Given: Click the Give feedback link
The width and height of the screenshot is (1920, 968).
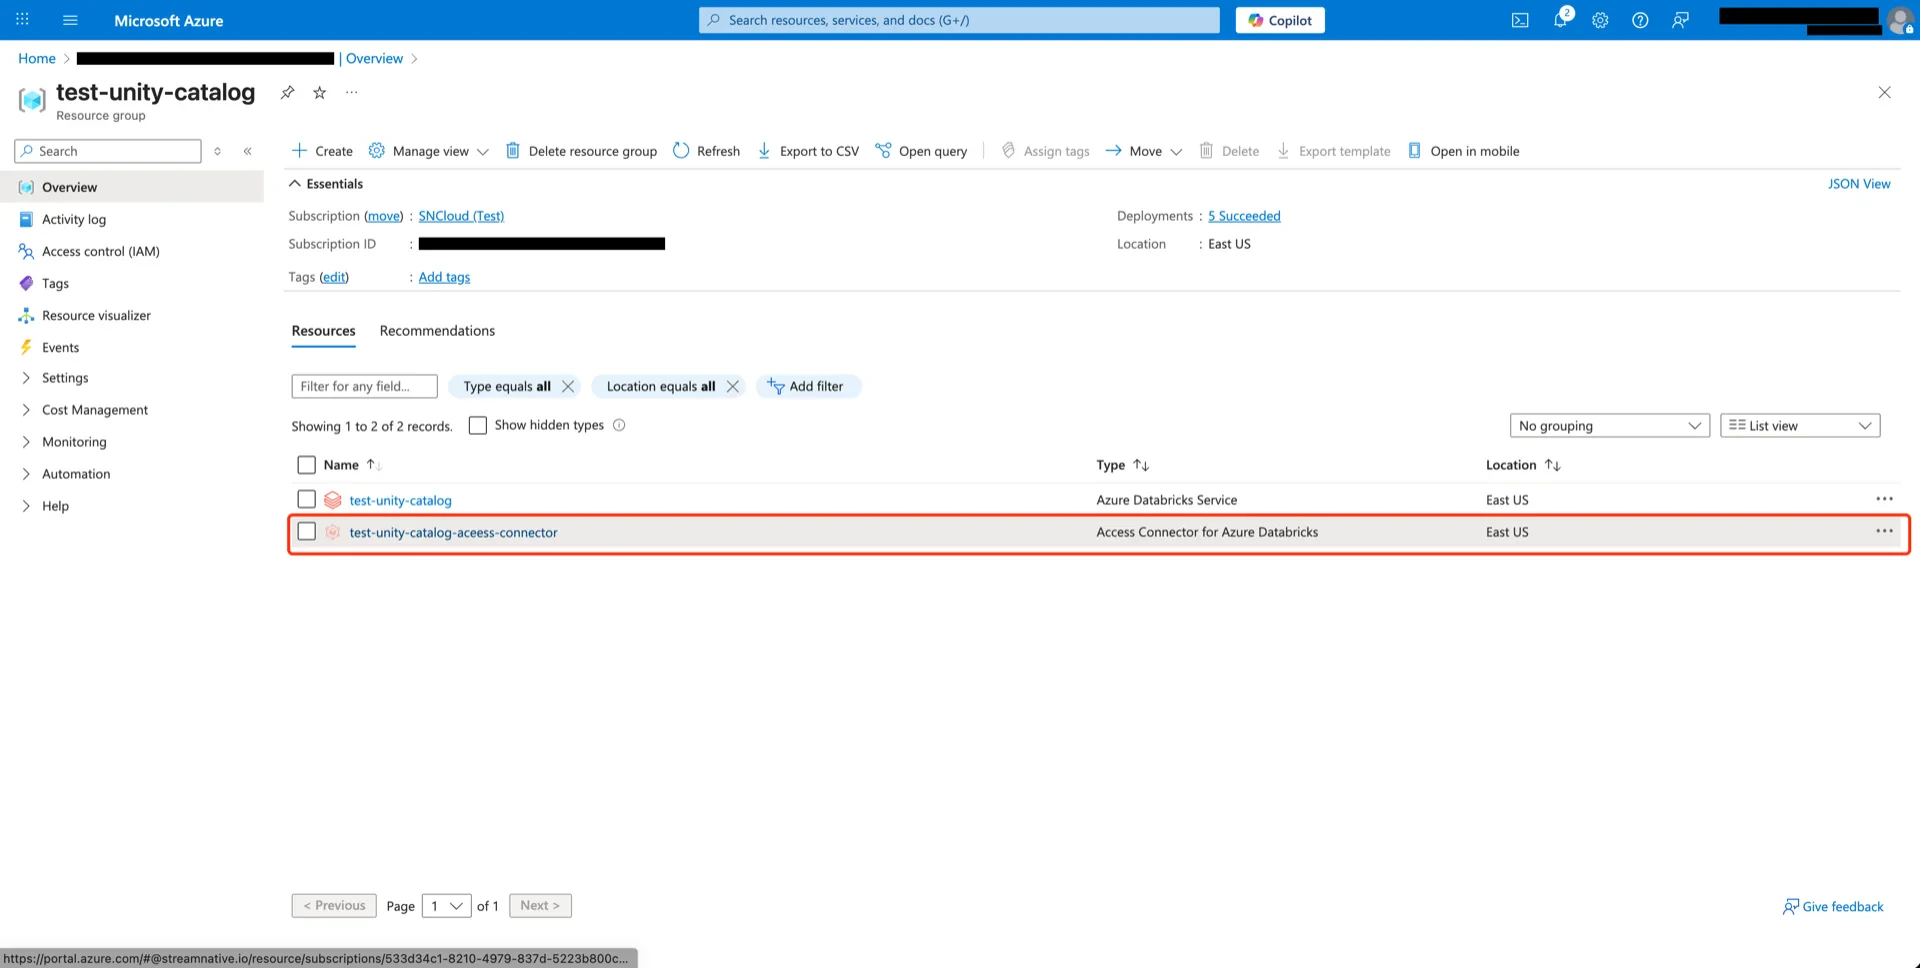Looking at the screenshot, I should [1833, 907].
